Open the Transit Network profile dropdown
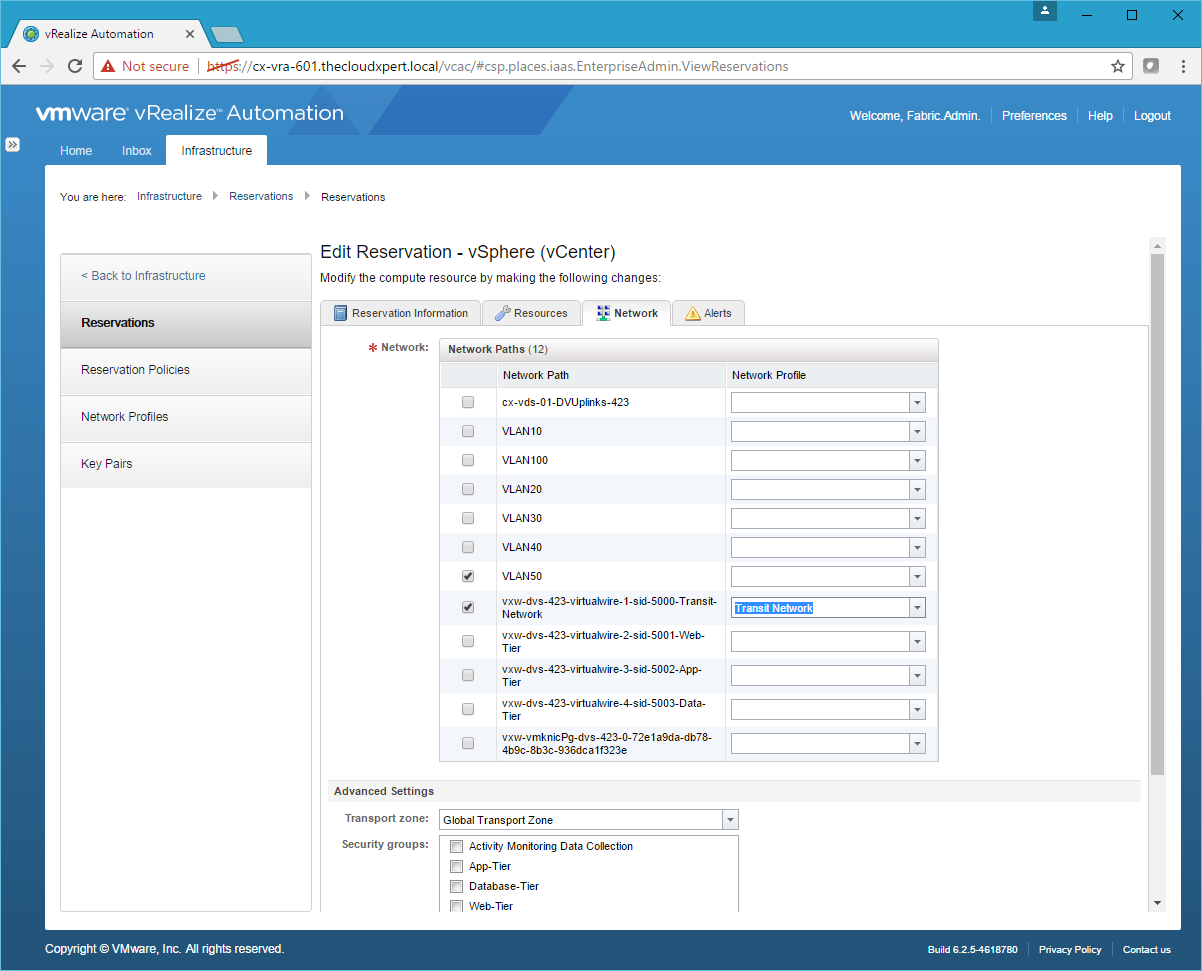The height and width of the screenshot is (971, 1202). 917,608
